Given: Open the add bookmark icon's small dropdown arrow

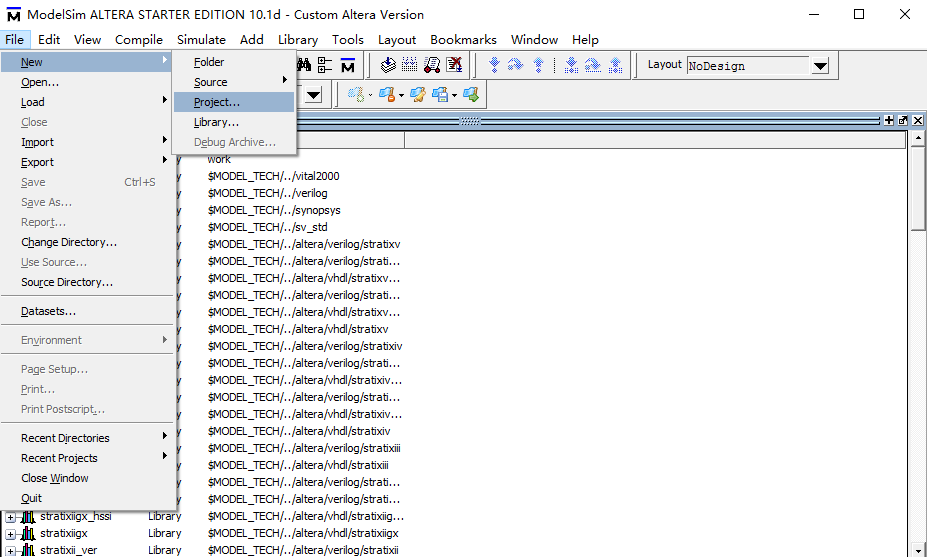Looking at the screenshot, I should (x=370, y=95).
